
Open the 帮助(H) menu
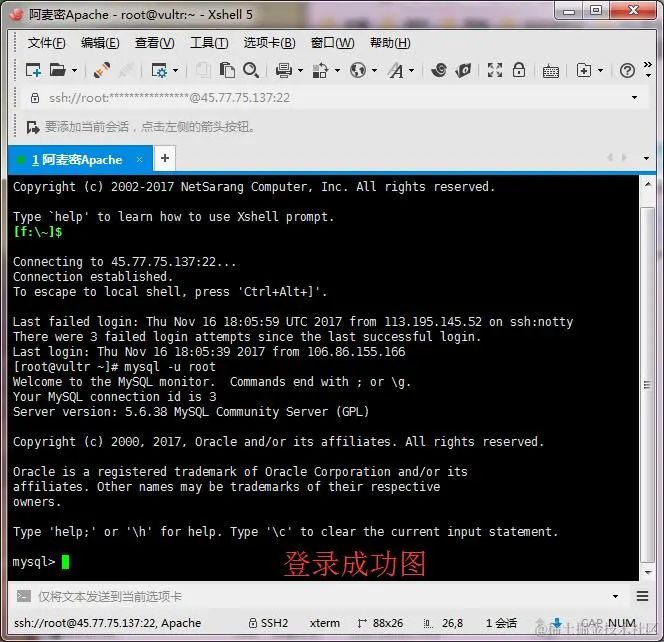point(390,43)
